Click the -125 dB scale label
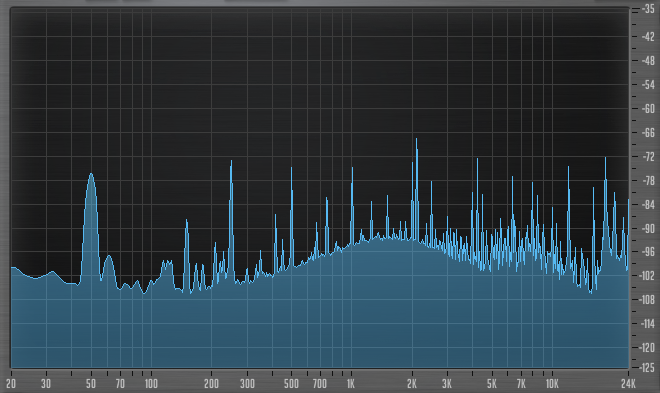Image resolution: width=660 pixels, height=393 pixels. (647, 368)
